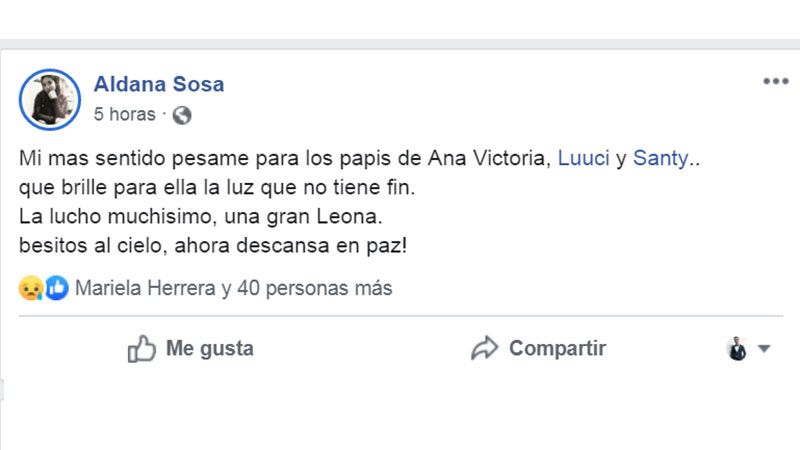Click the small profile avatar near Compartir
Viewport: 800px width, 450px height.
[737, 349]
